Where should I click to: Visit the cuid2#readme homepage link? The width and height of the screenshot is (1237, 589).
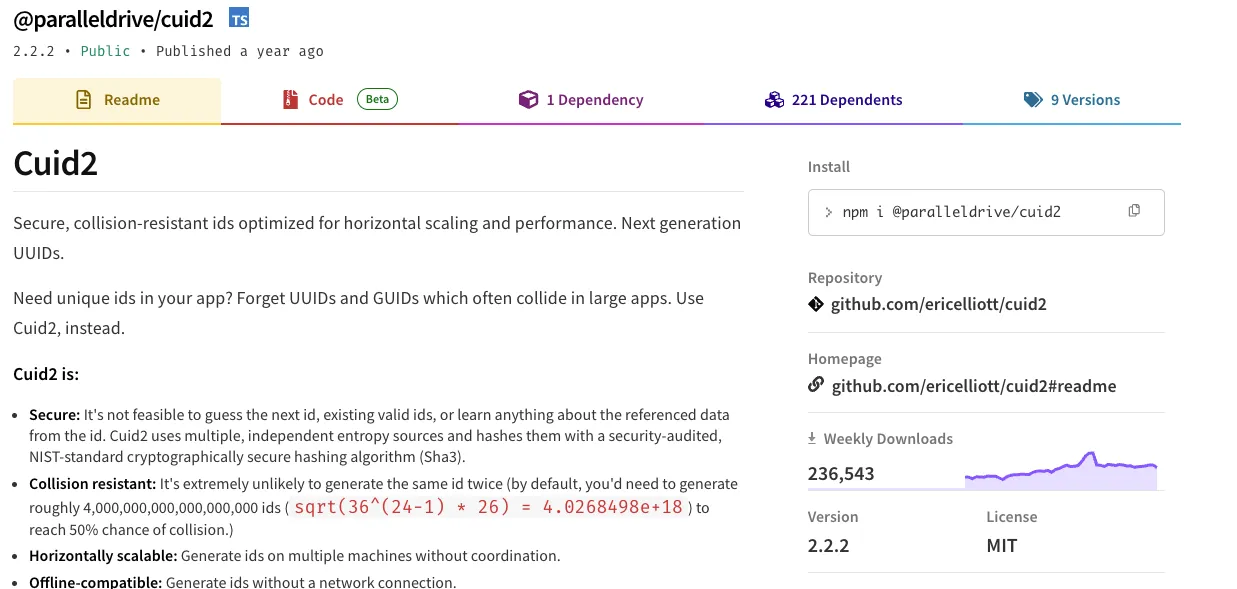point(973,386)
